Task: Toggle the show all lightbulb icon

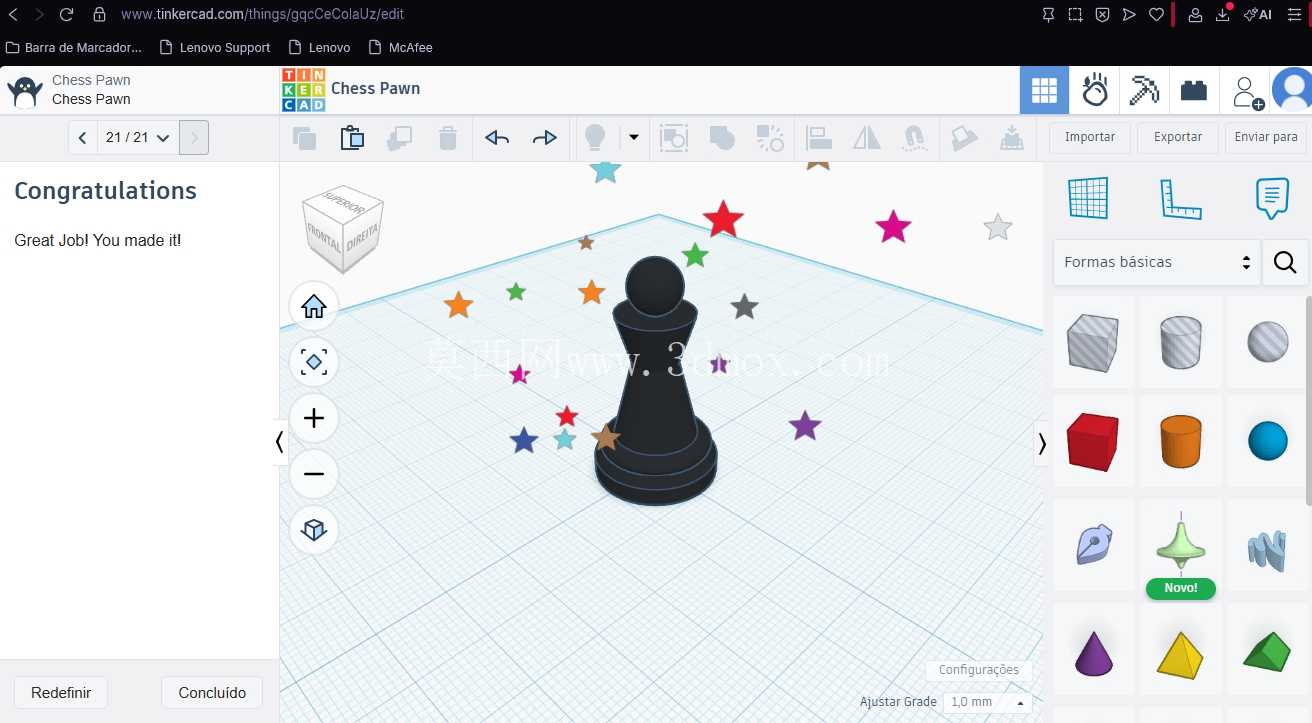Action: tap(595, 138)
